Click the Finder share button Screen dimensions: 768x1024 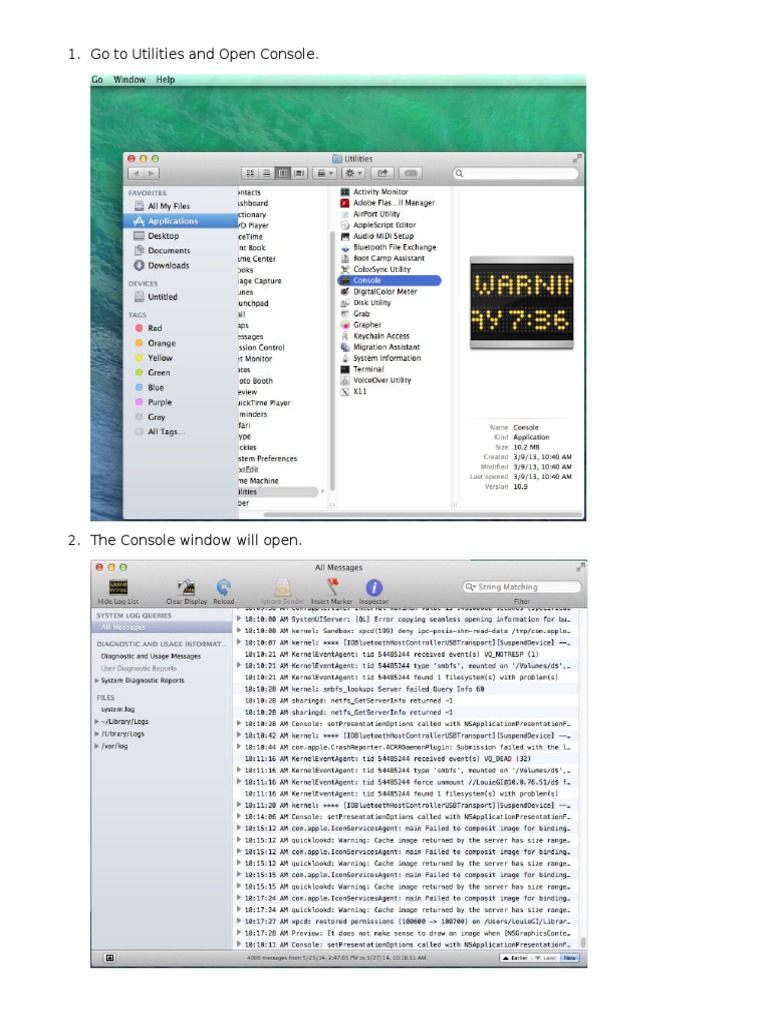point(384,173)
